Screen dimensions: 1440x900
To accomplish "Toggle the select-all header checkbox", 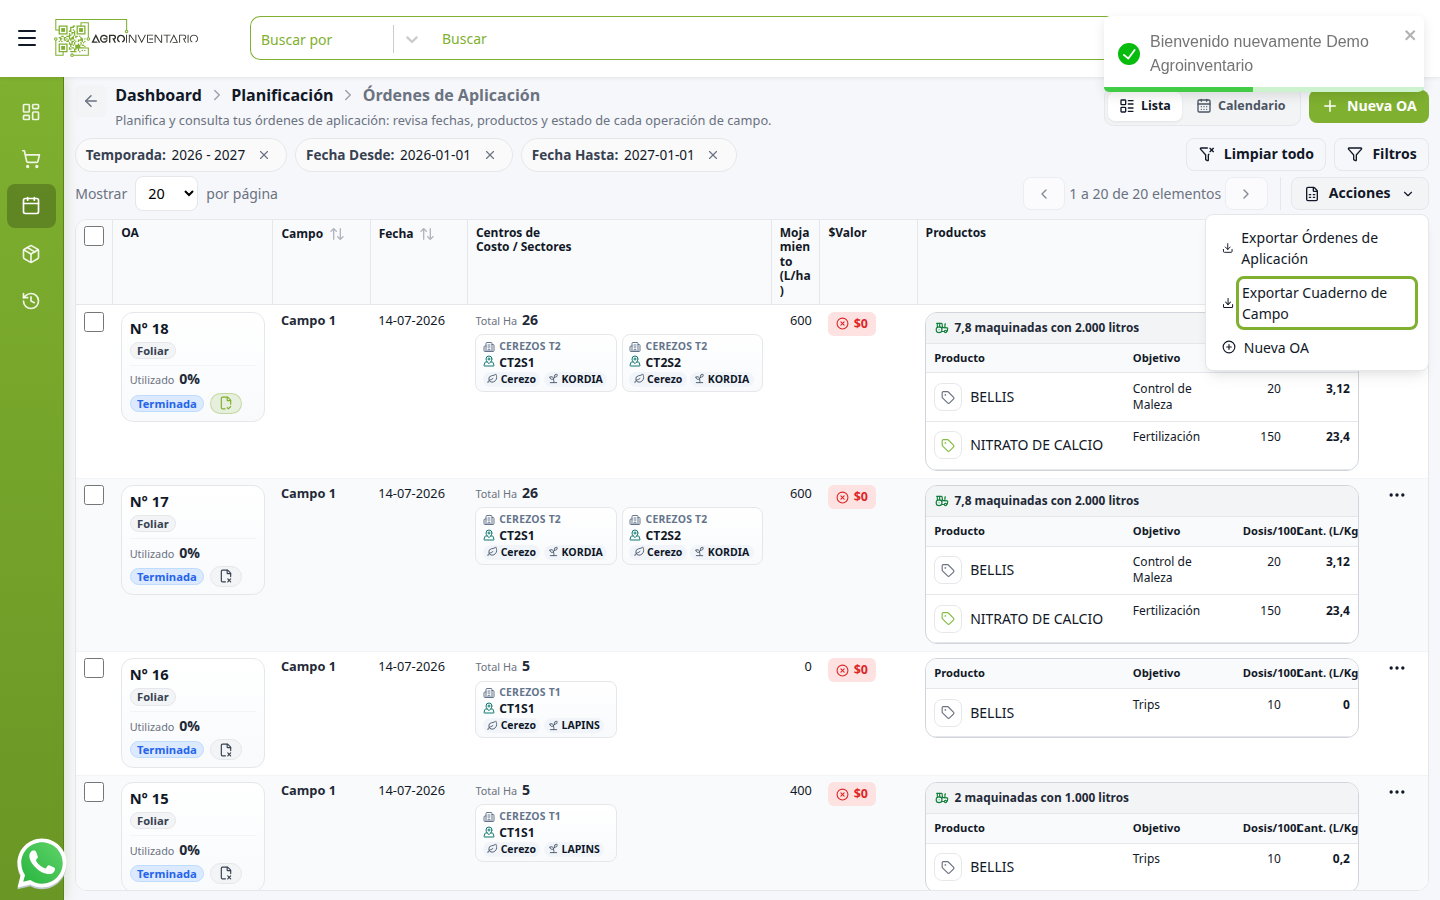I will point(94,236).
